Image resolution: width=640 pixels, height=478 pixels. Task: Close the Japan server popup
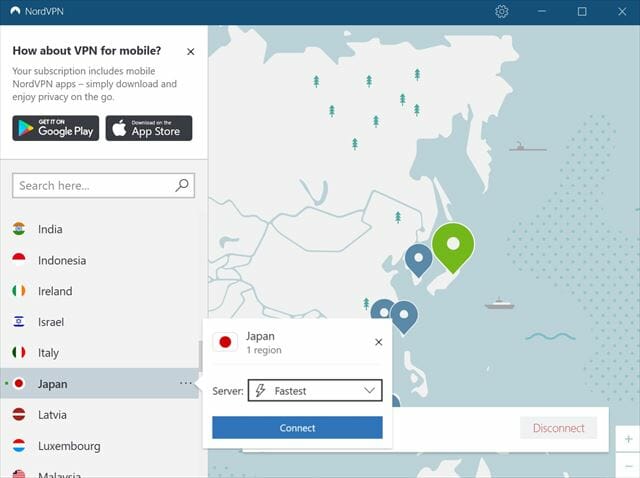pyautogui.click(x=378, y=342)
